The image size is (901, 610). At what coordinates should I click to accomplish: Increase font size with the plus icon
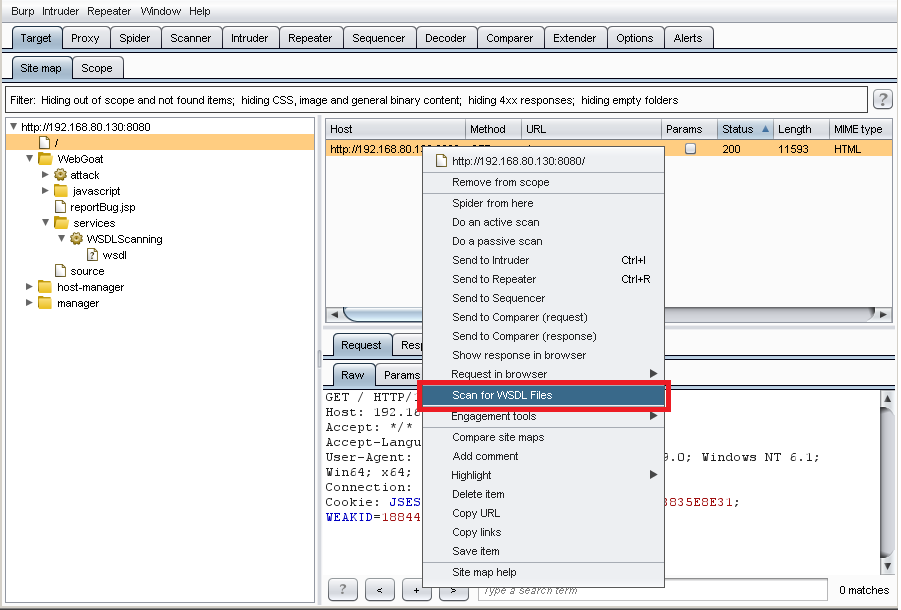(417, 589)
